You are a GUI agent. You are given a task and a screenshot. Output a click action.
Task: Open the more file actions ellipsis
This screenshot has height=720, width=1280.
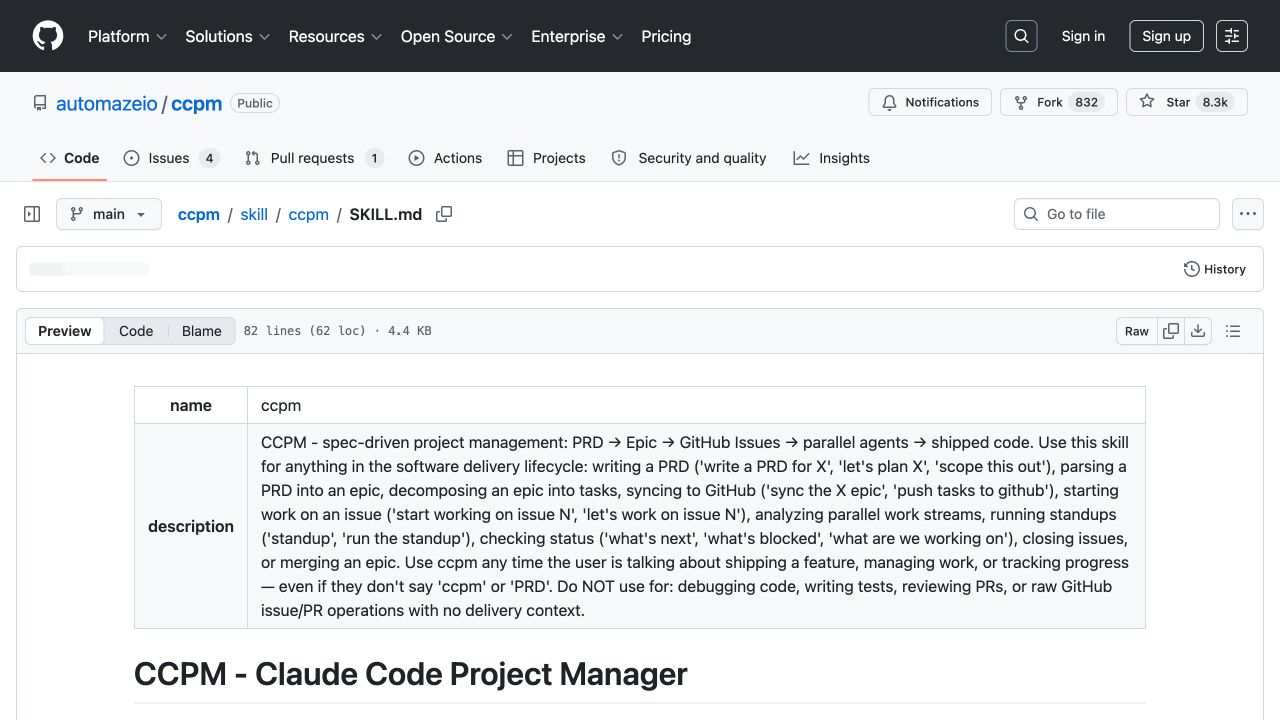(x=1247, y=214)
